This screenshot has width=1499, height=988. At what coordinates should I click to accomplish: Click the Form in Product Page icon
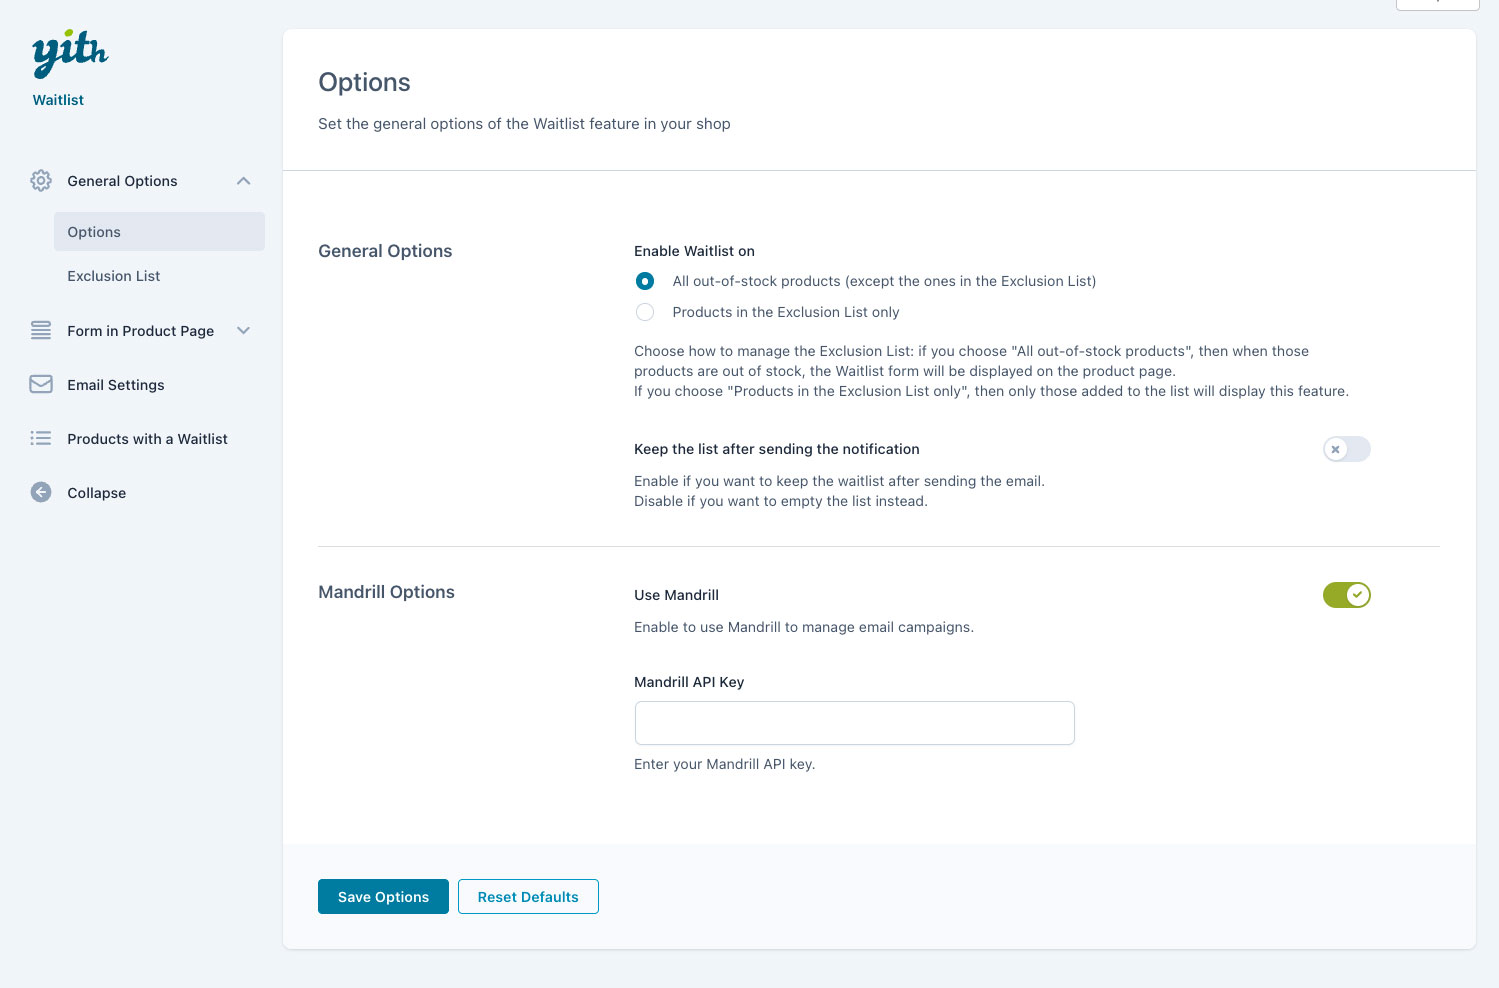(x=41, y=331)
